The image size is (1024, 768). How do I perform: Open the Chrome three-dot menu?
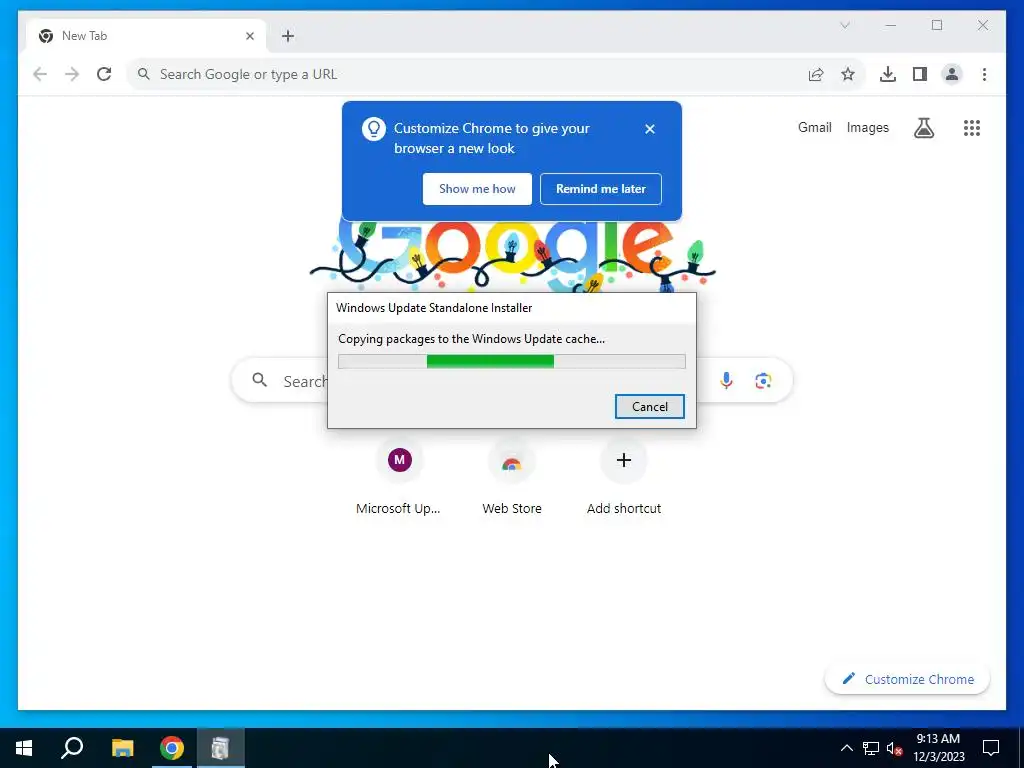(x=984, y=74)
